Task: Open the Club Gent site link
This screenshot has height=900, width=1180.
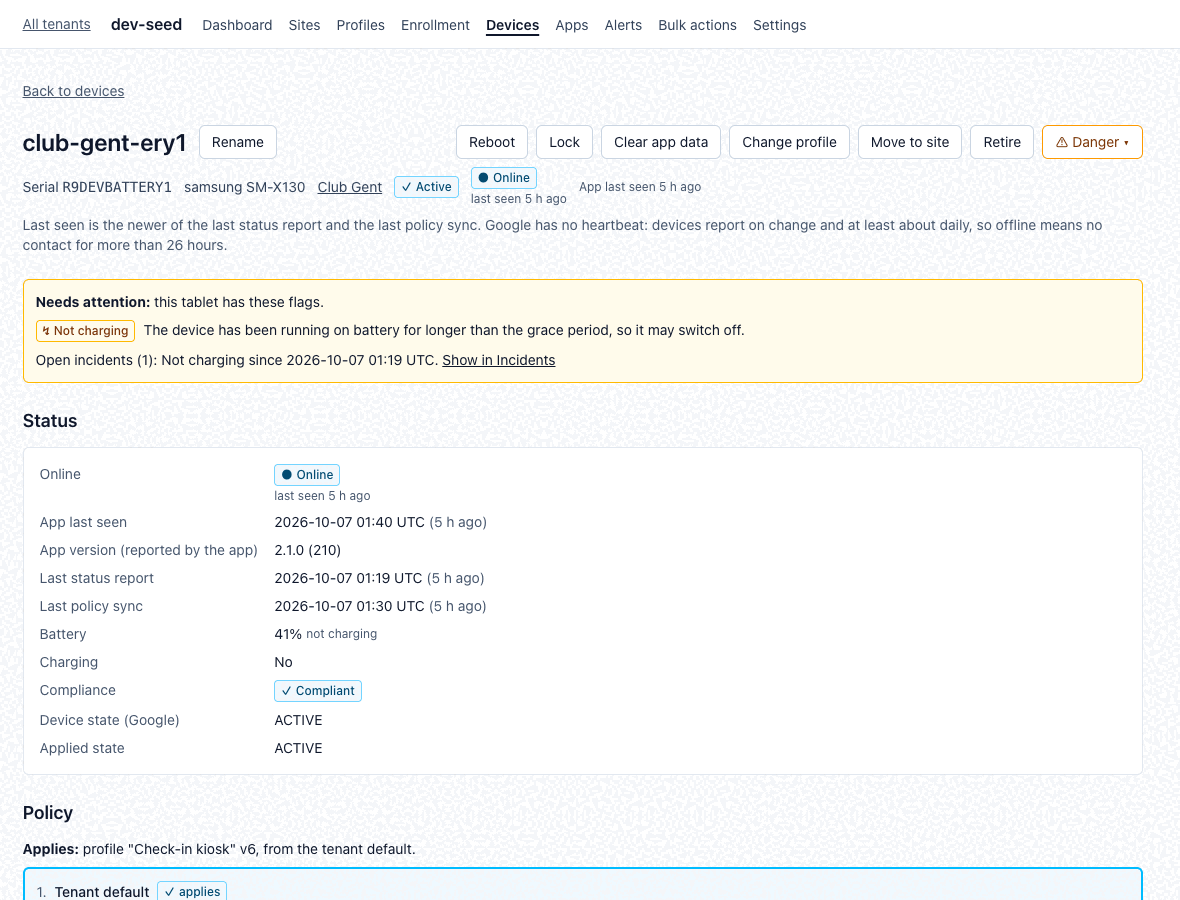Action: tap(350, 187)
